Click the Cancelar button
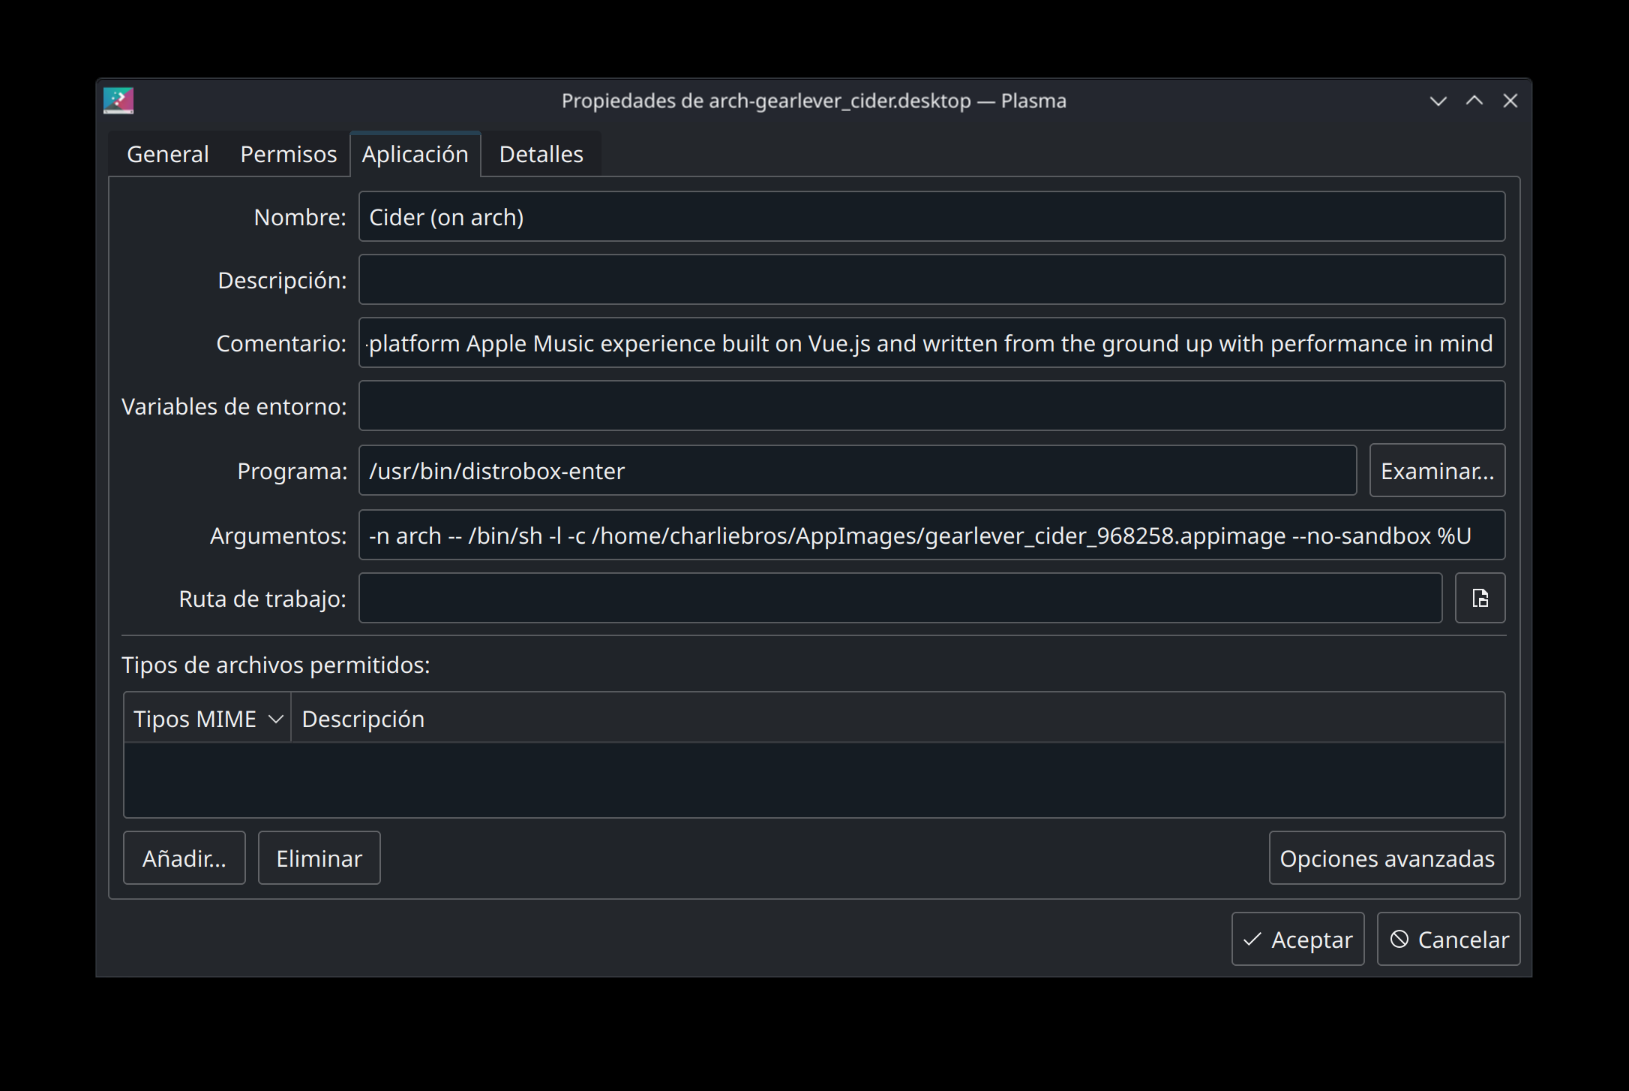The height and width of the screenshot is (1091, 1629). [x=1448, y=939]
